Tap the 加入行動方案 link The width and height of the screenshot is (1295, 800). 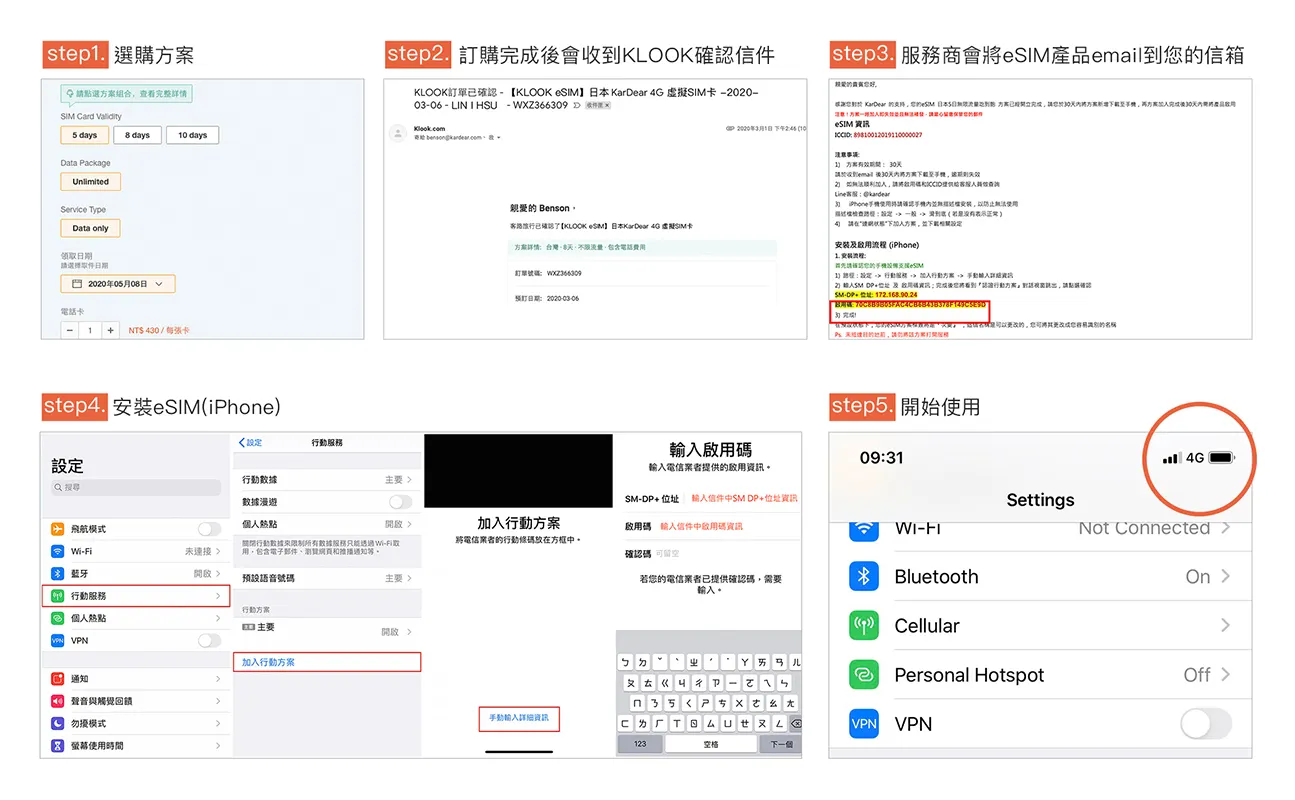pos(327,662)
